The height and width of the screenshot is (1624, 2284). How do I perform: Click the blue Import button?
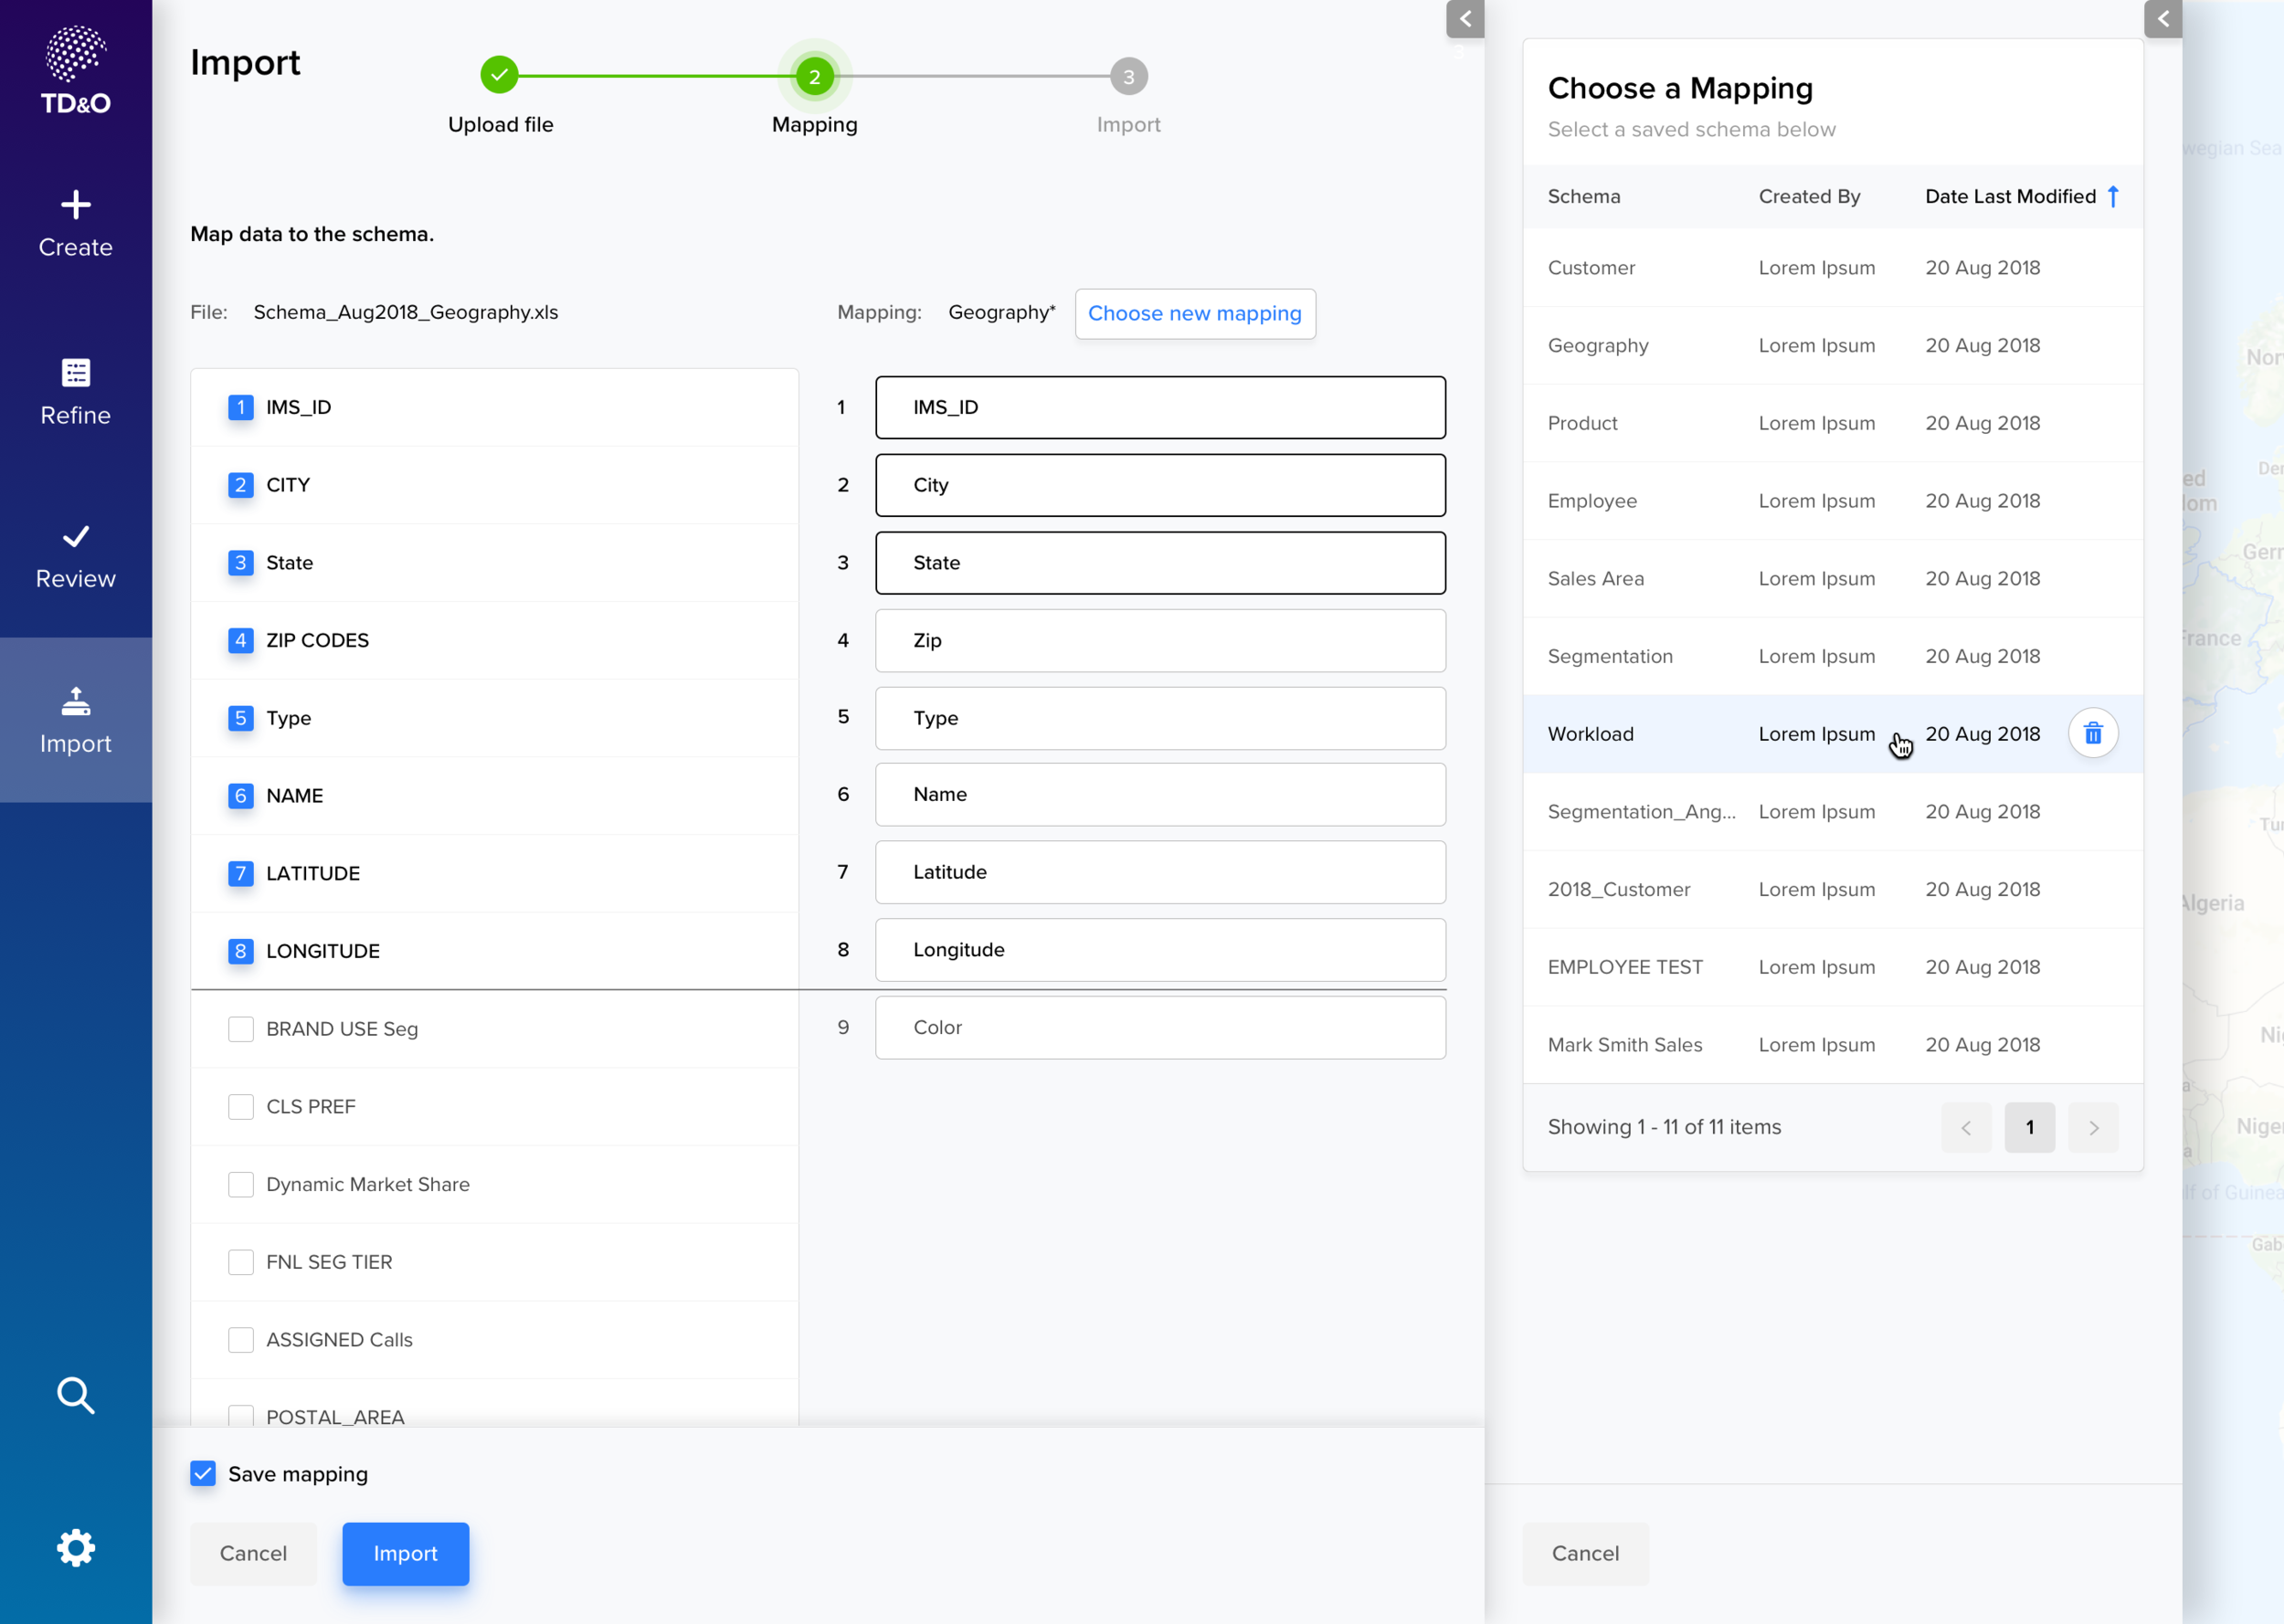405,1553
